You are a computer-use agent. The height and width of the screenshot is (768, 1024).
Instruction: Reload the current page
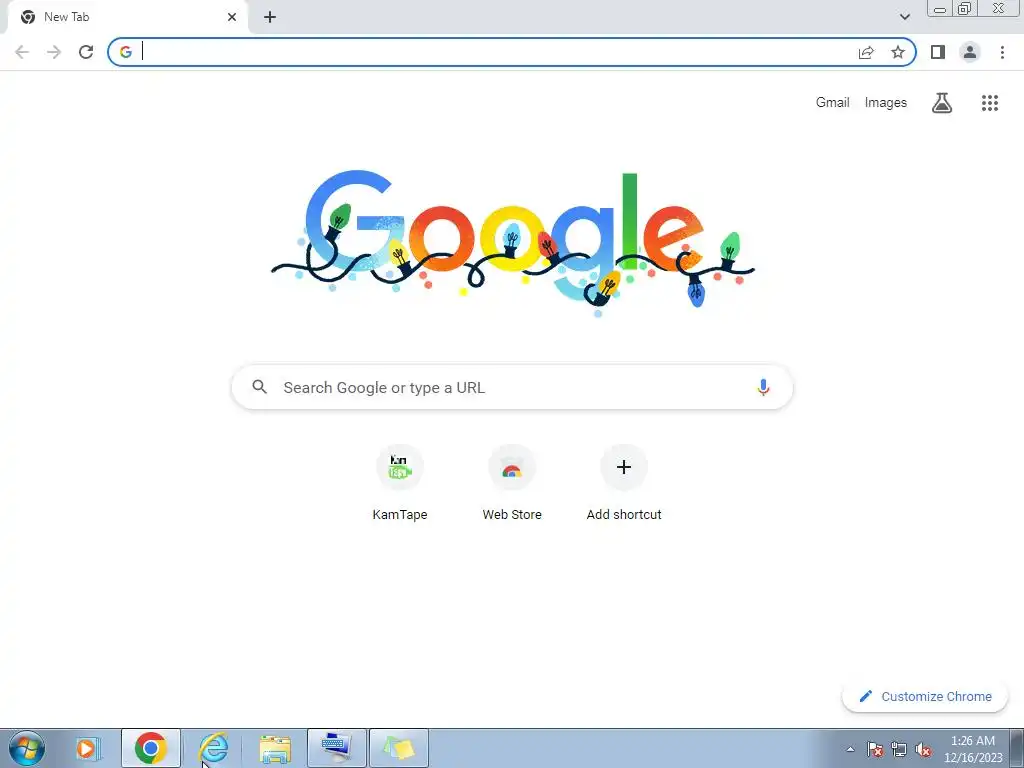(86, 52)
